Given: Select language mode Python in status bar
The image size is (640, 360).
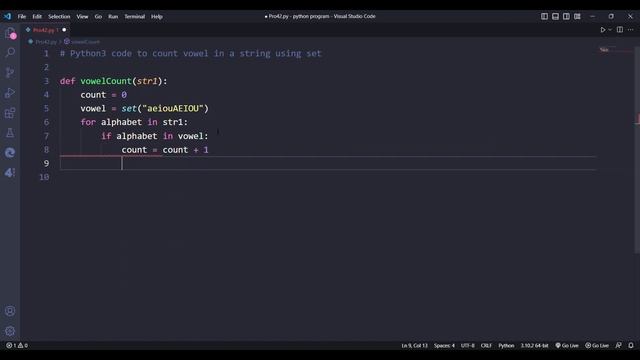Looking at the screenshot, I should point(506,345).
